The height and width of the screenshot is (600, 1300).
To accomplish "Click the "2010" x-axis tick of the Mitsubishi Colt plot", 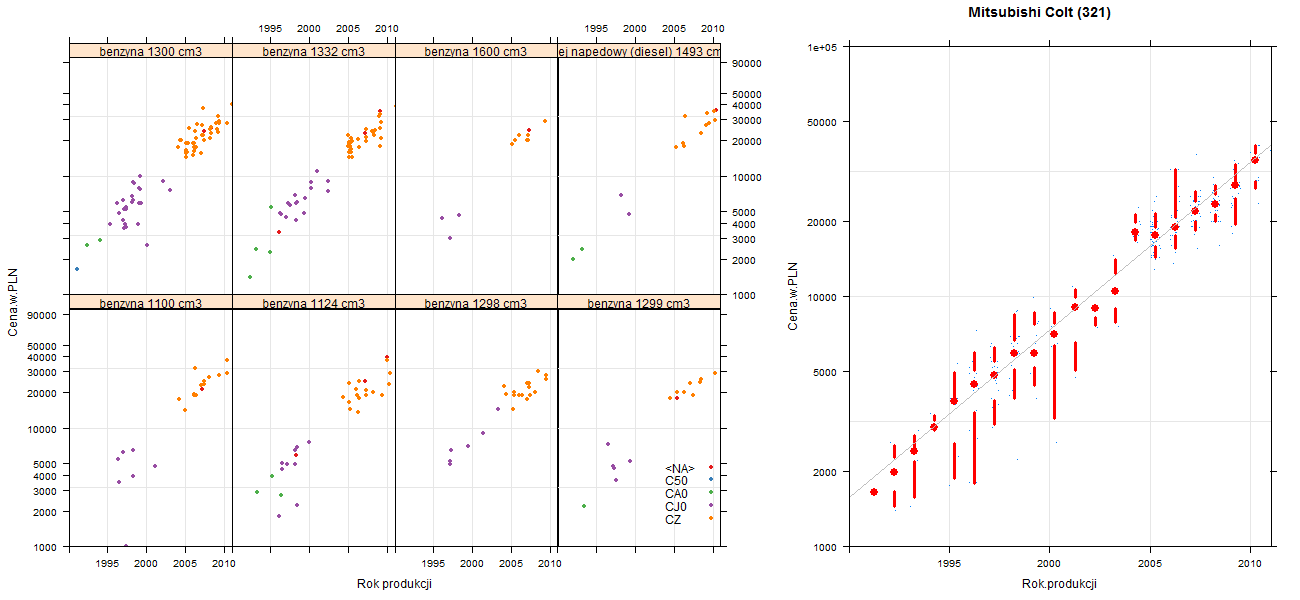I will [x=1250, y=564].
